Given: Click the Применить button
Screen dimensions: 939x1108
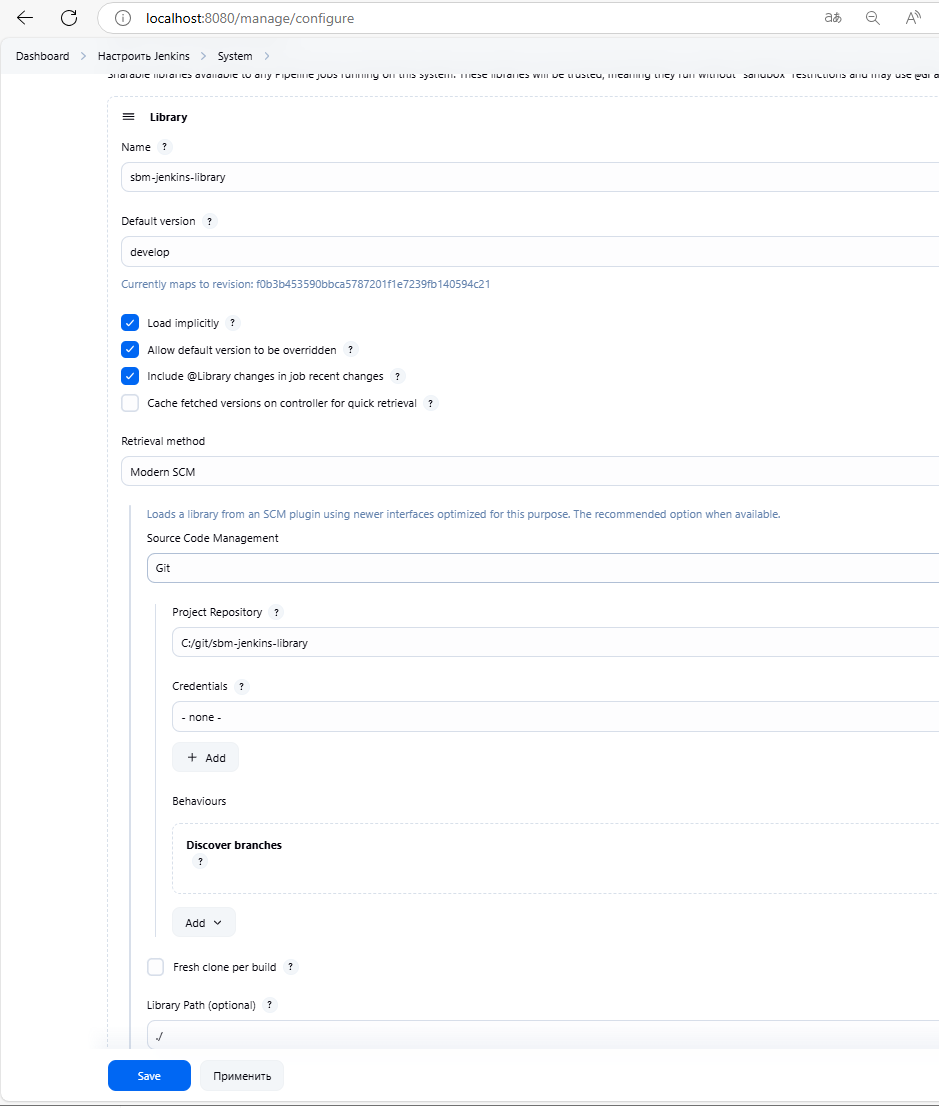Looking at the screenshot, I should (x=242, y=1076).
